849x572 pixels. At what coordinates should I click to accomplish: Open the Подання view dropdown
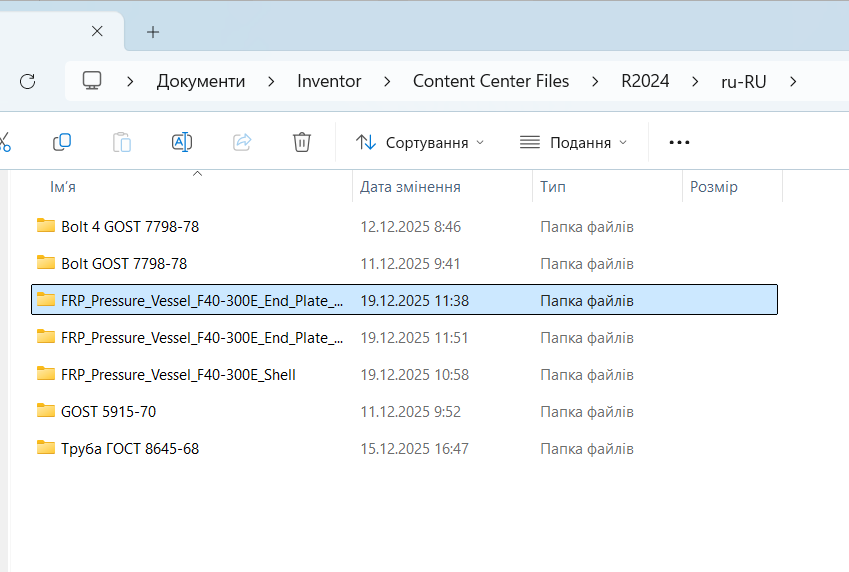click(573, 142)
